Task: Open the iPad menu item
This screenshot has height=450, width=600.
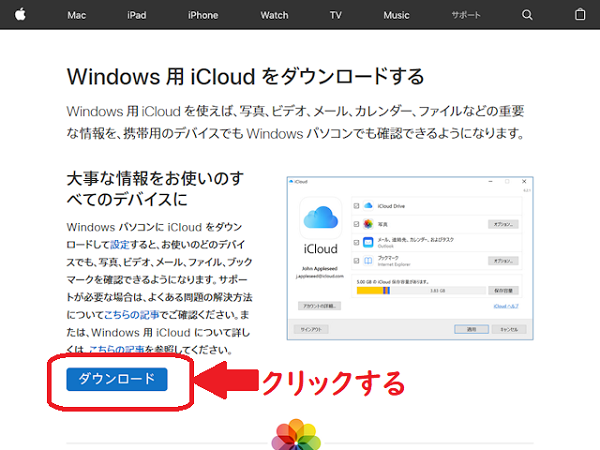Action: click(x=137, y=15)
